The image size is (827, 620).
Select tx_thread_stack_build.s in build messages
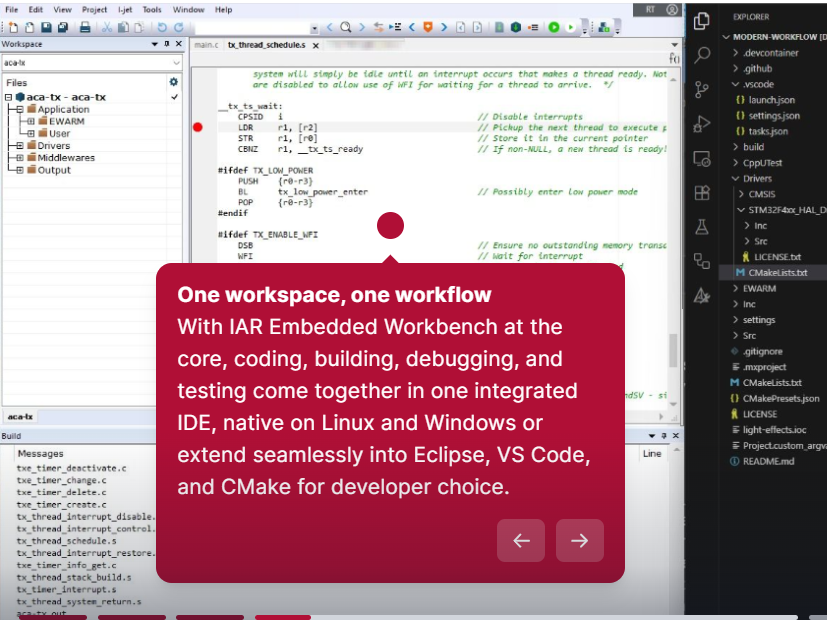(74, 577)
